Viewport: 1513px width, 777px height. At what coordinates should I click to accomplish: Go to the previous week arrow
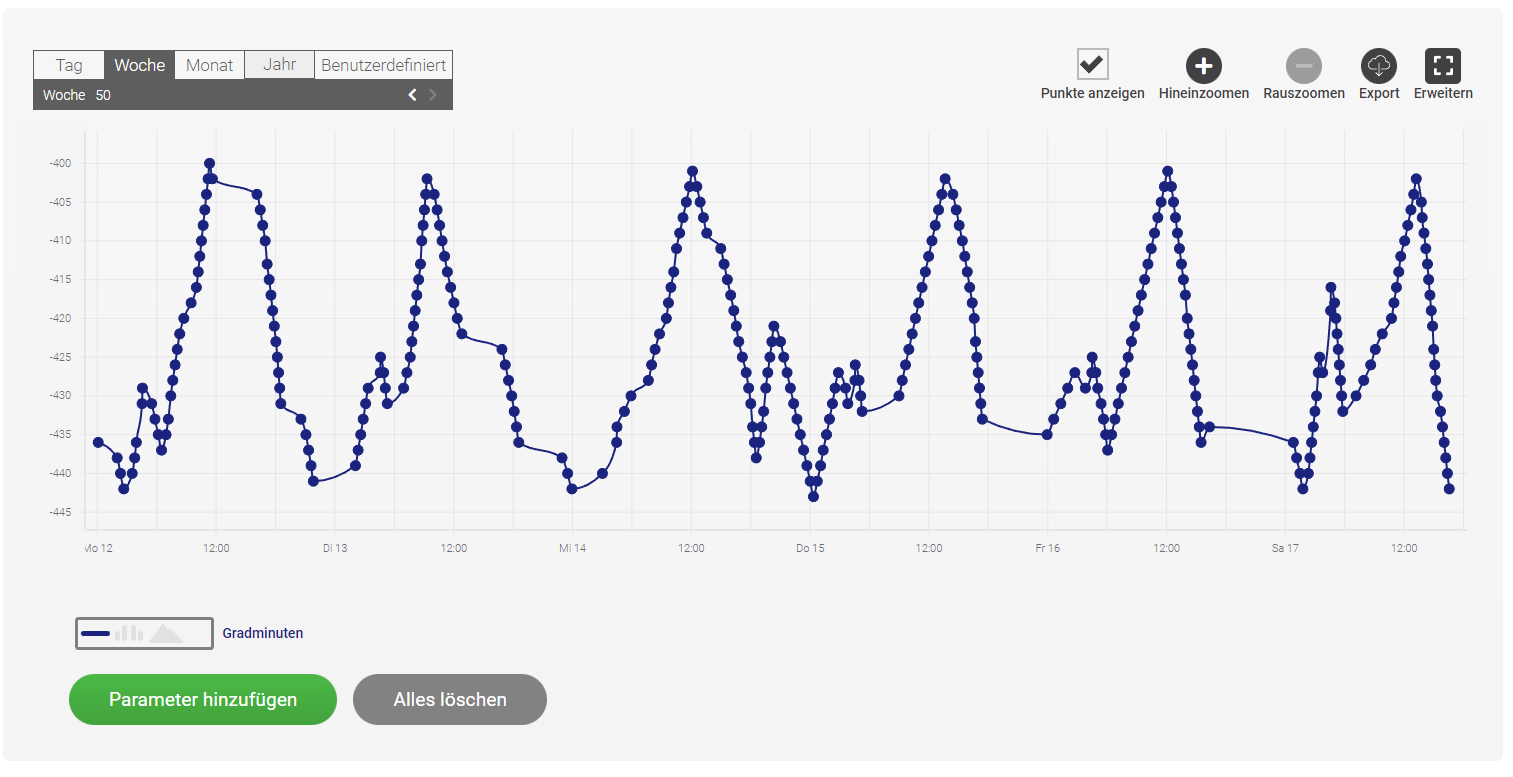point(412,95)
